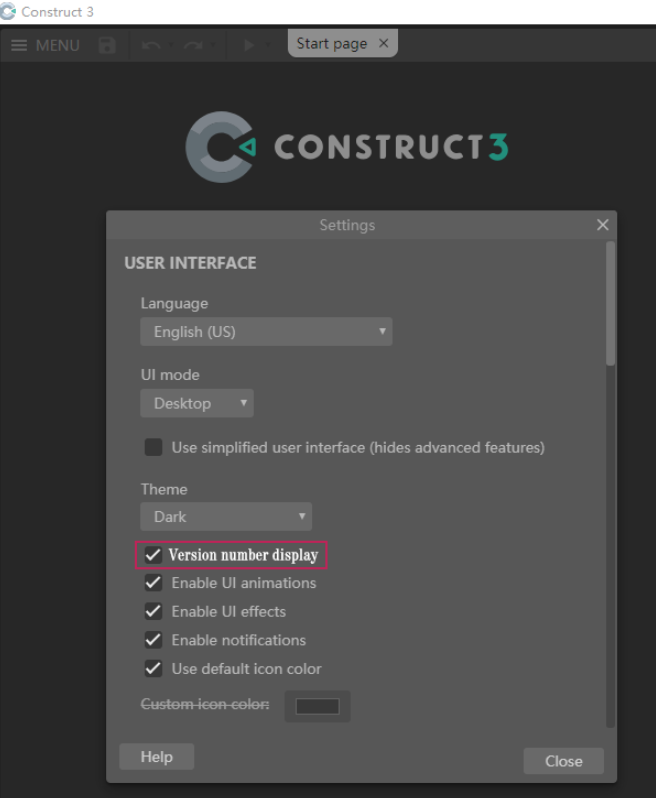Viewport: 656px width, 798px height.
Task: Close the Settings dialog with the X icon
Action: [603, 224]
